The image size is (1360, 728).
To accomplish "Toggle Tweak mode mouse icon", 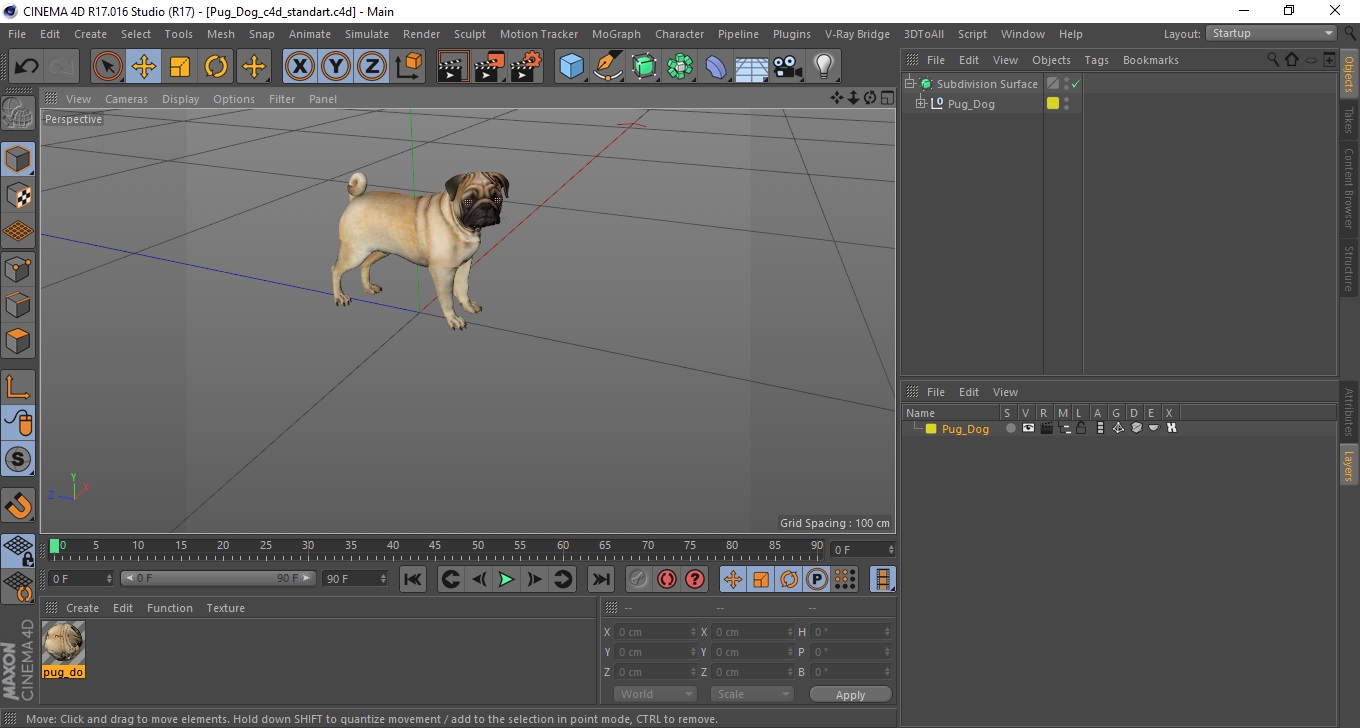I will coord(18,423).
